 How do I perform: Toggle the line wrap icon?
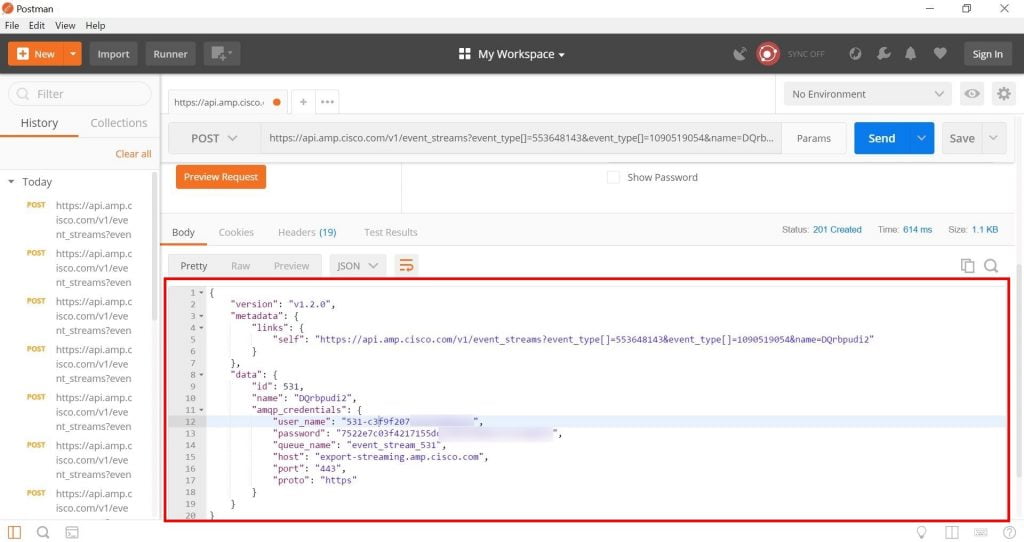406,265
